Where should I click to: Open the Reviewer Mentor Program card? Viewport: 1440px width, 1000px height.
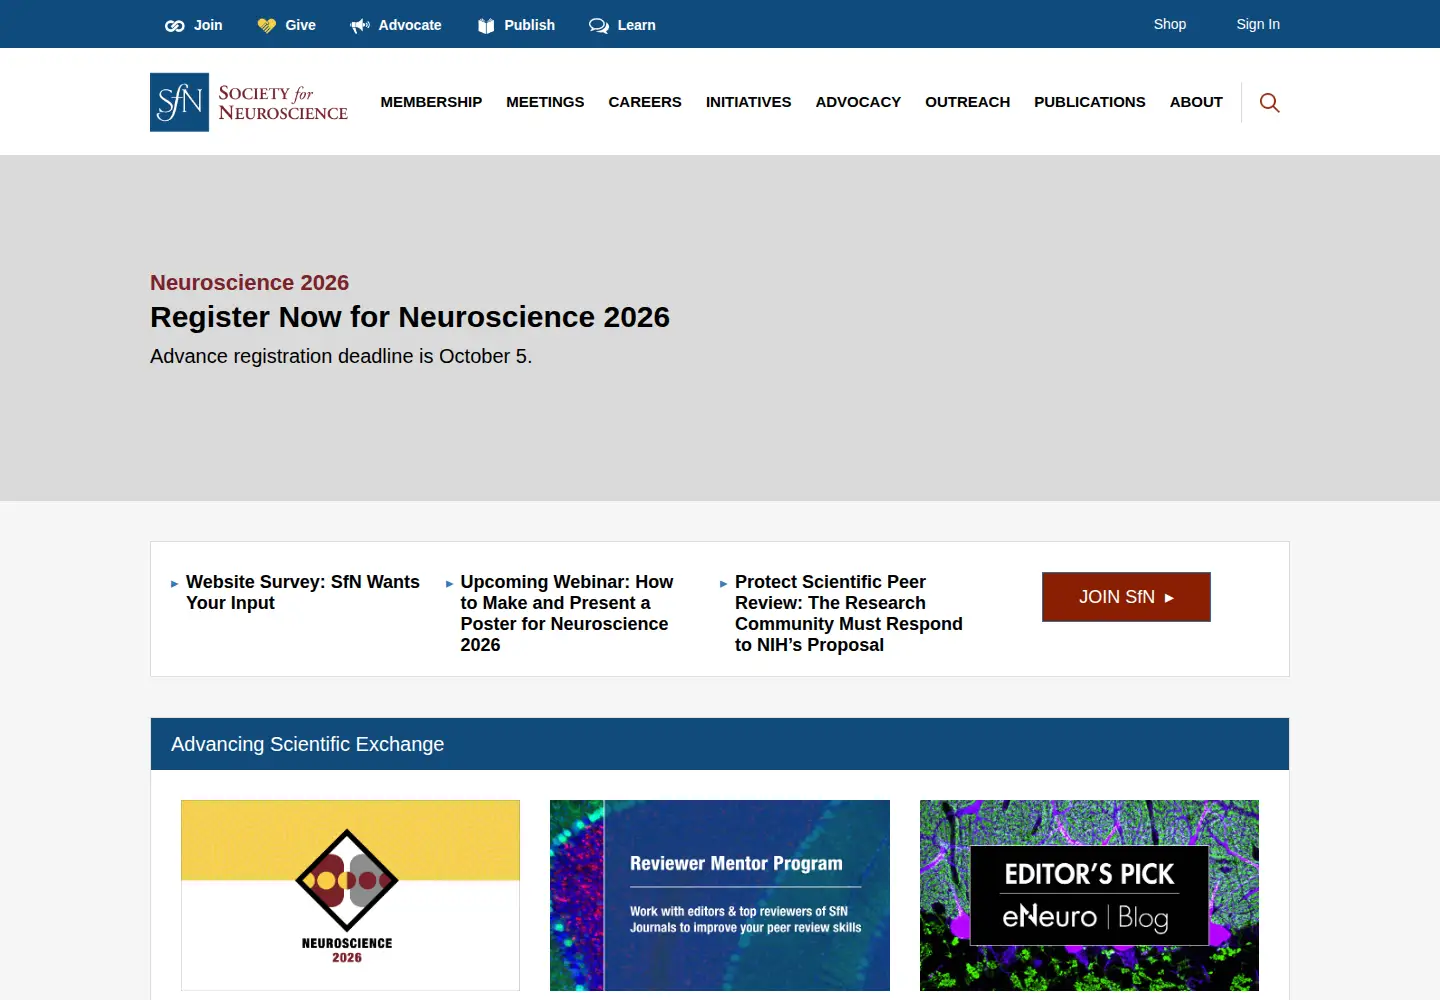coord(720,895)
